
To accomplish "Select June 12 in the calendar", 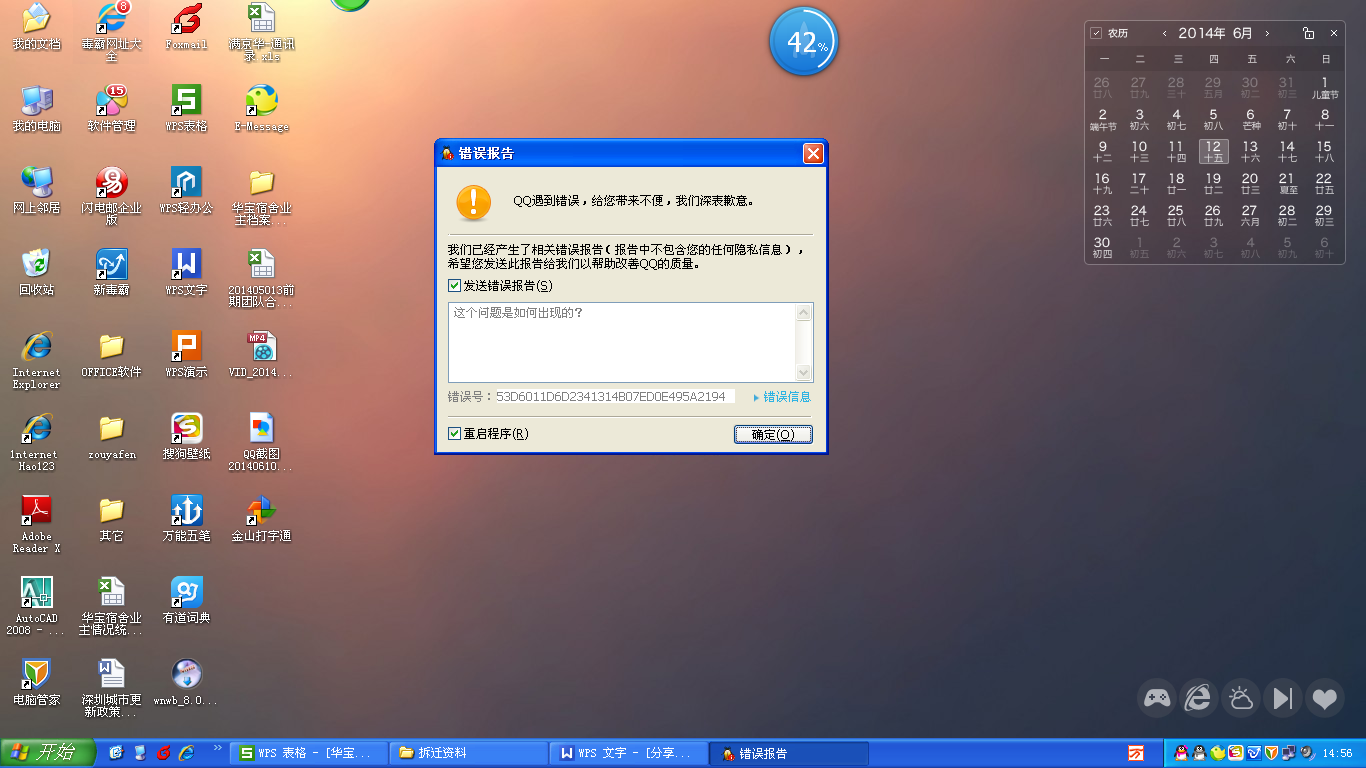I will coord(1213,151).
